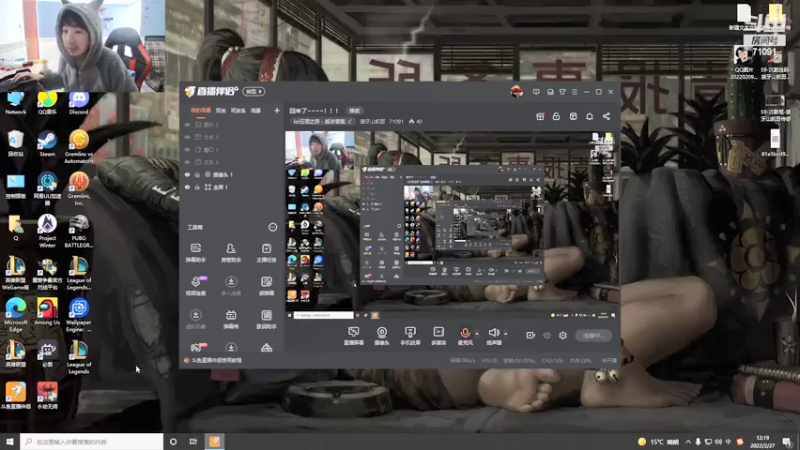Open the phone screen mirroring source
Screen dimensions: 800x450
410,336
